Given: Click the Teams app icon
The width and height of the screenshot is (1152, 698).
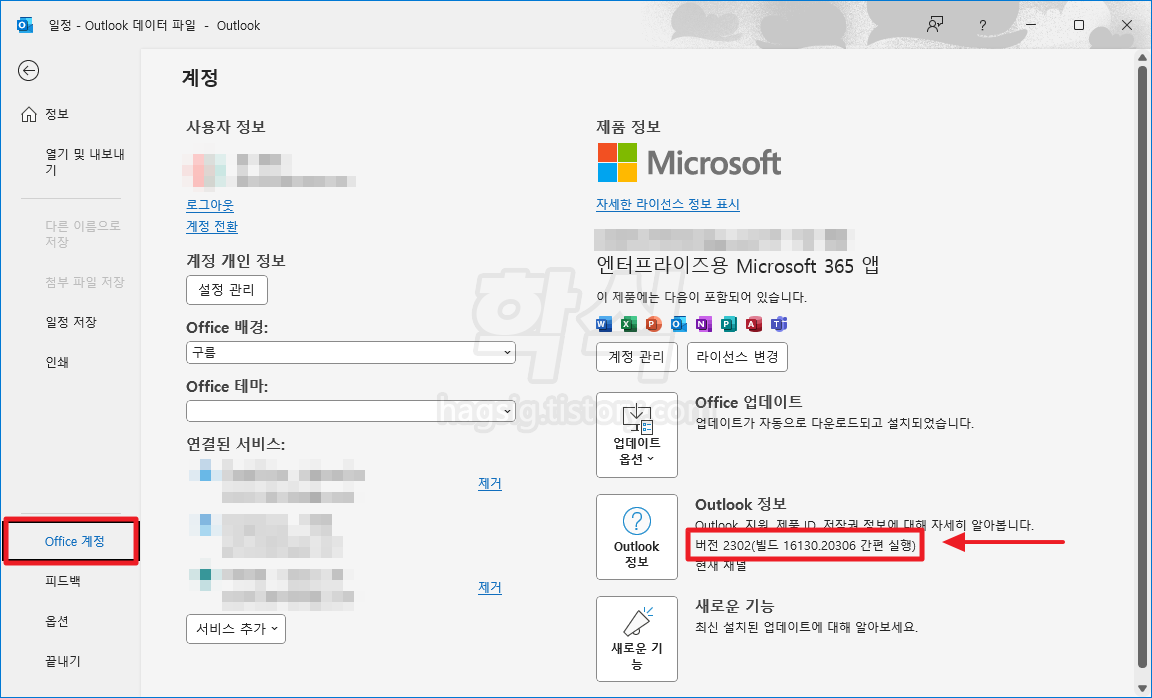Looking at the screenshot, I should (x=779, y=324).
